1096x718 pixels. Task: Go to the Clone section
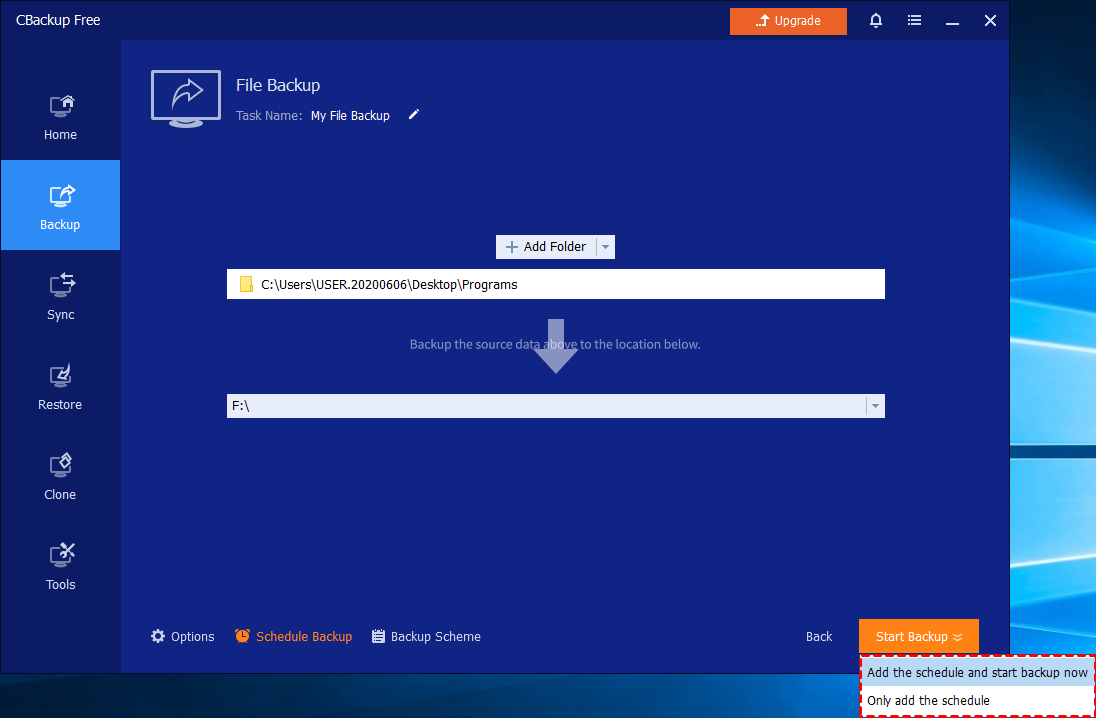pyautogui.click(x=60, y=476)
